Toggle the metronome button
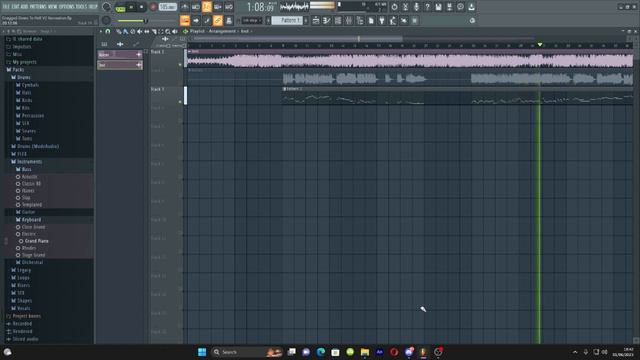 click(185, 7)
